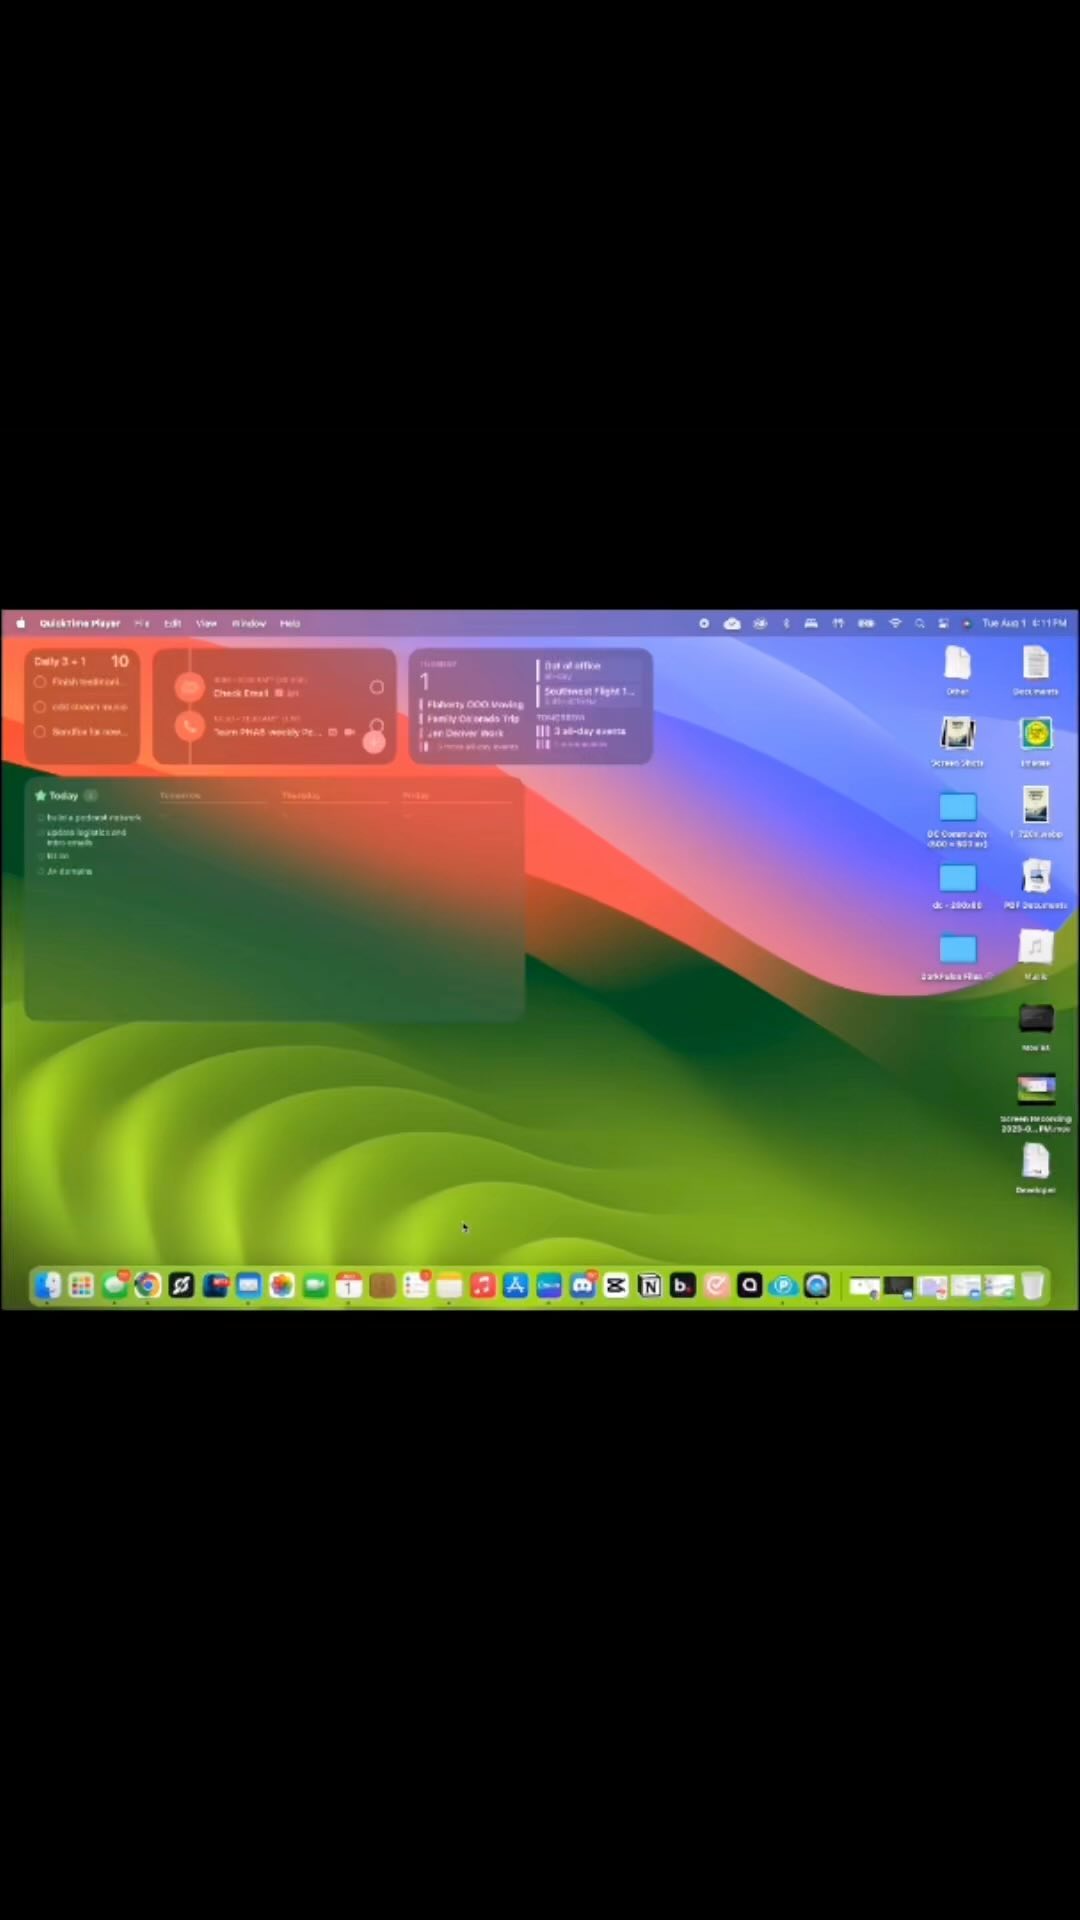Mark 'Check Email' as complete
Screen dimensions: 1080x1920
point(377,687)
